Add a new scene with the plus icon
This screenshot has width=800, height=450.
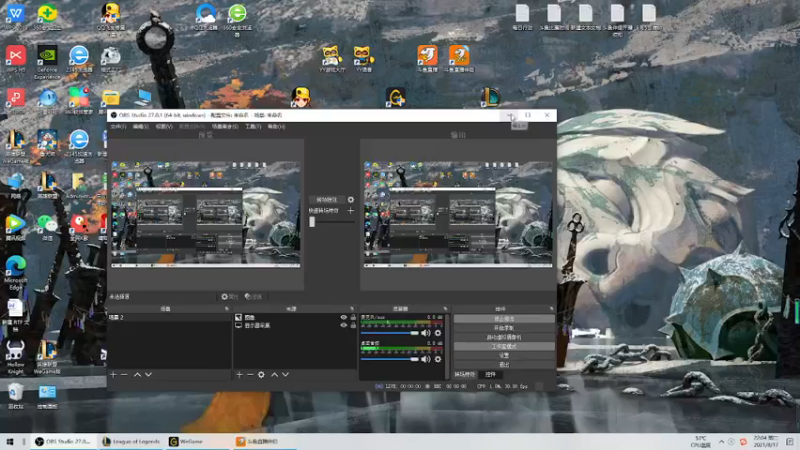coord(113,374)
